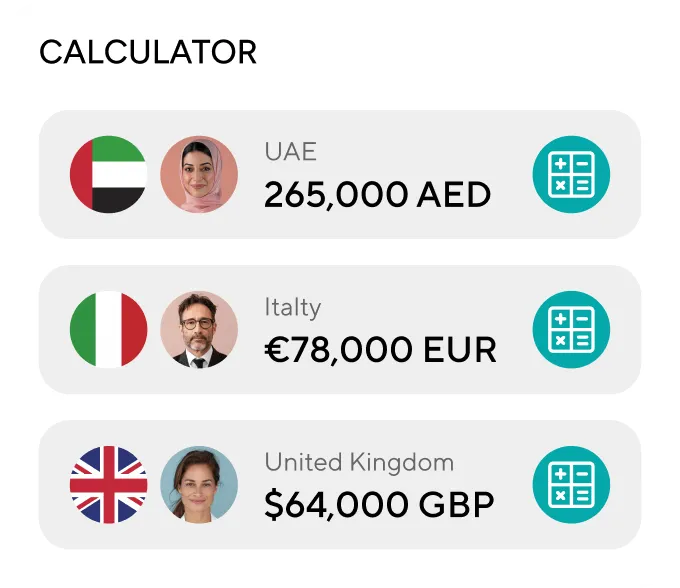Click the UAE woman's avatar photo
This screenshot has width=680, height=588.
199,174
